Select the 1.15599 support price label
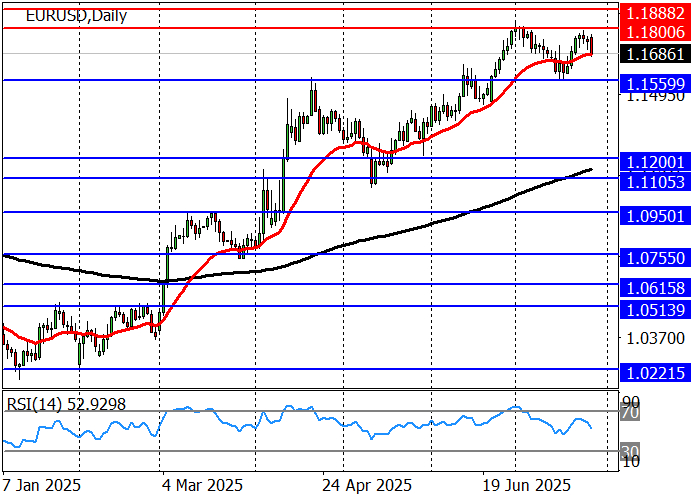The width and height of the screenshot is (700, 500). coord(655,83)
